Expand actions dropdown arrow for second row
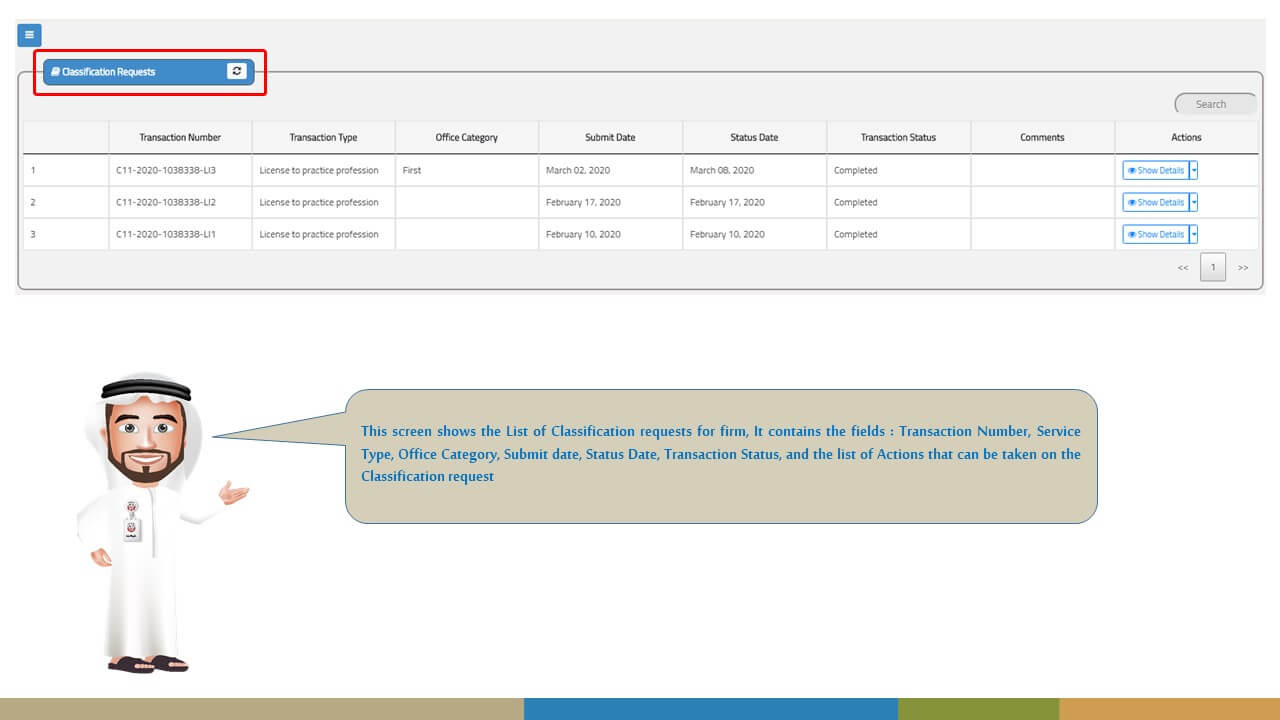The width and height of the screenshot is (1280, 720). pos(1194,202)
